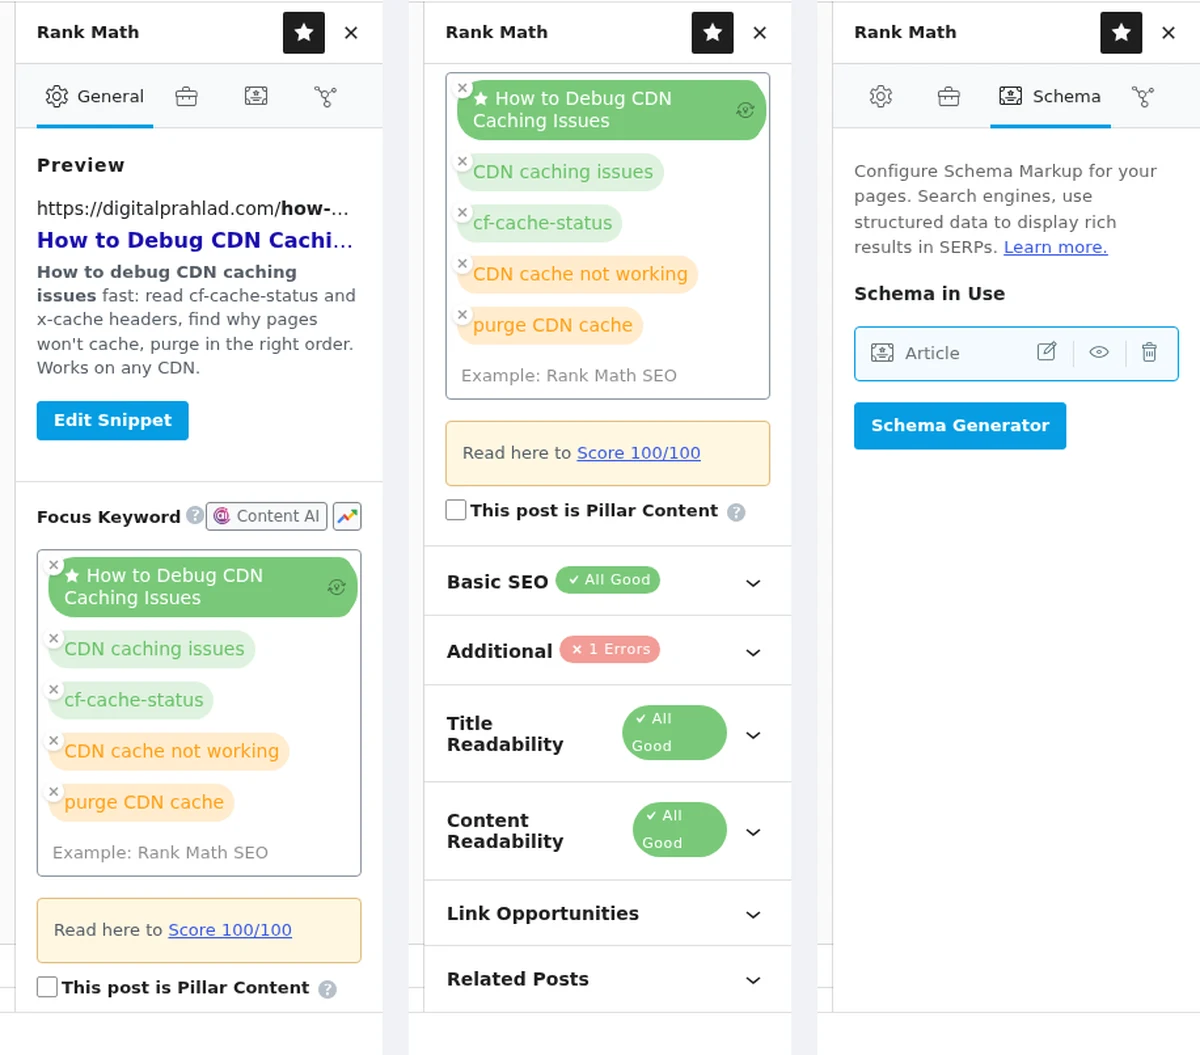Select the General tab in the left panel
This screenshot has height=1055, width=1200.
pos(95,97)
